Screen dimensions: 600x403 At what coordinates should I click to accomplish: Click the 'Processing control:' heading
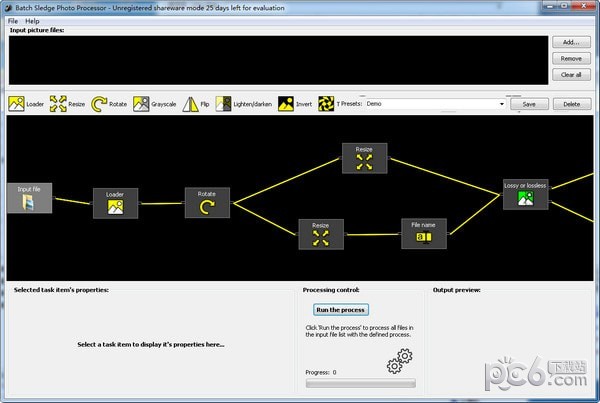[x=331, y=290]
